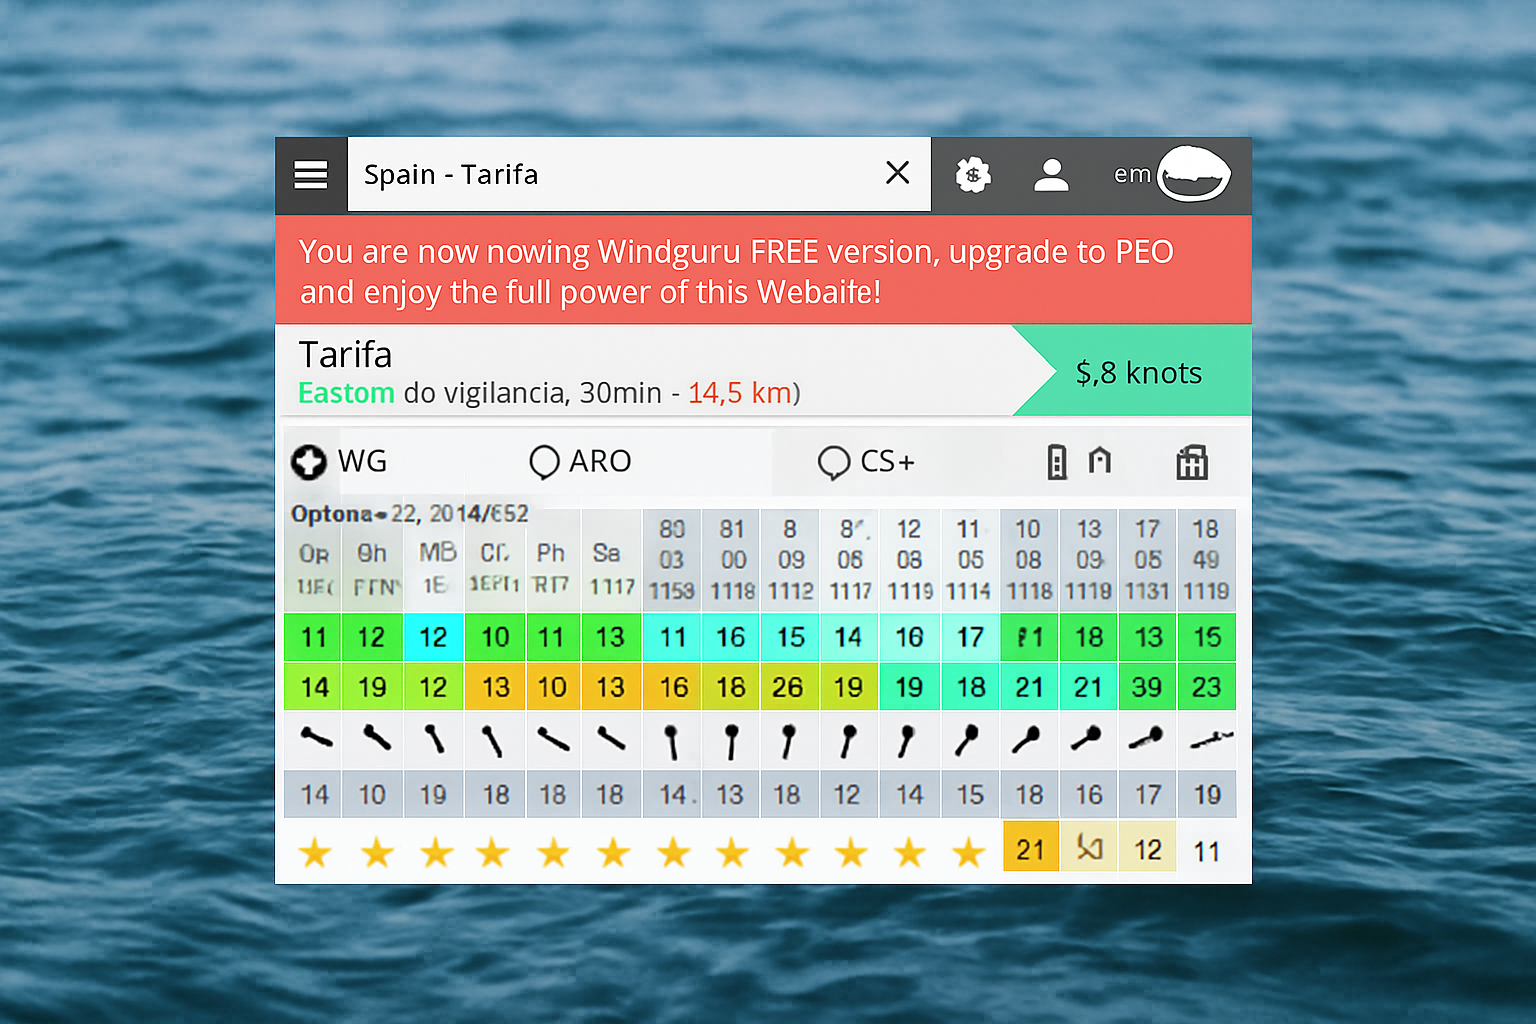The image size is (1536, 1024).
Task: Select the WG forecast model
Action: pyautogui.click(x=340, y=462)
